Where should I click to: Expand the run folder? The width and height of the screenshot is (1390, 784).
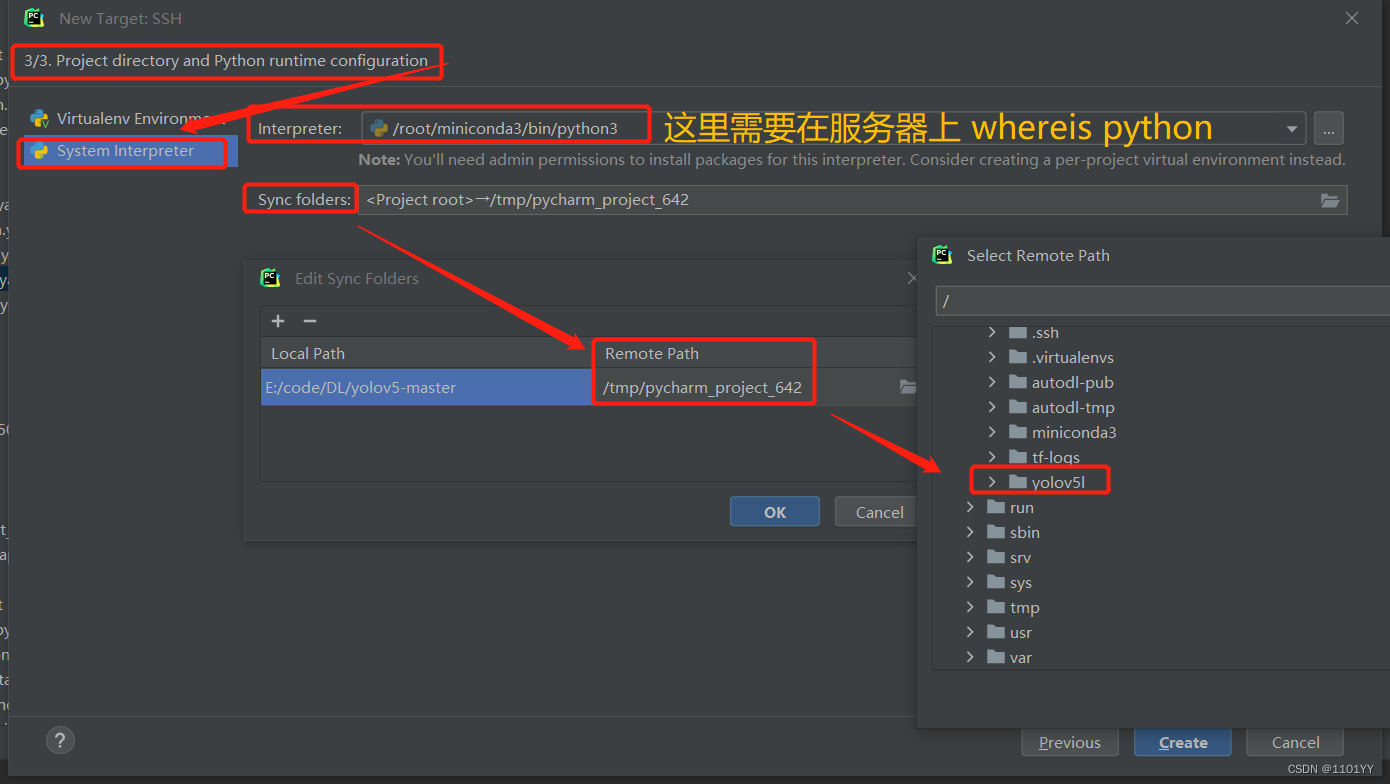(970, 507)
